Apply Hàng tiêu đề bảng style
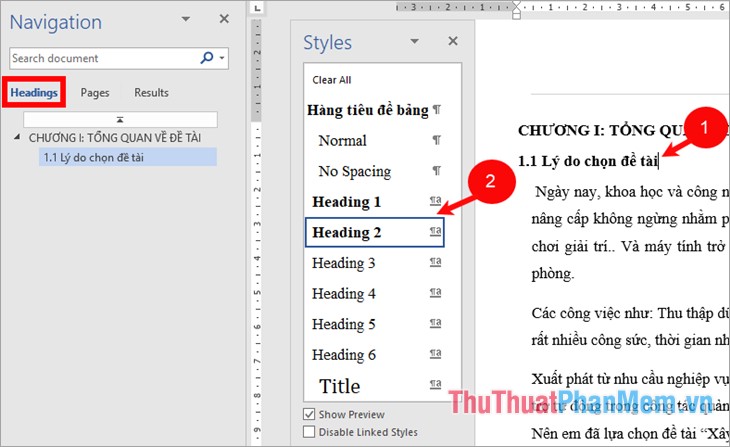Viewport: 730px width, 447px height. click(375, 110)
